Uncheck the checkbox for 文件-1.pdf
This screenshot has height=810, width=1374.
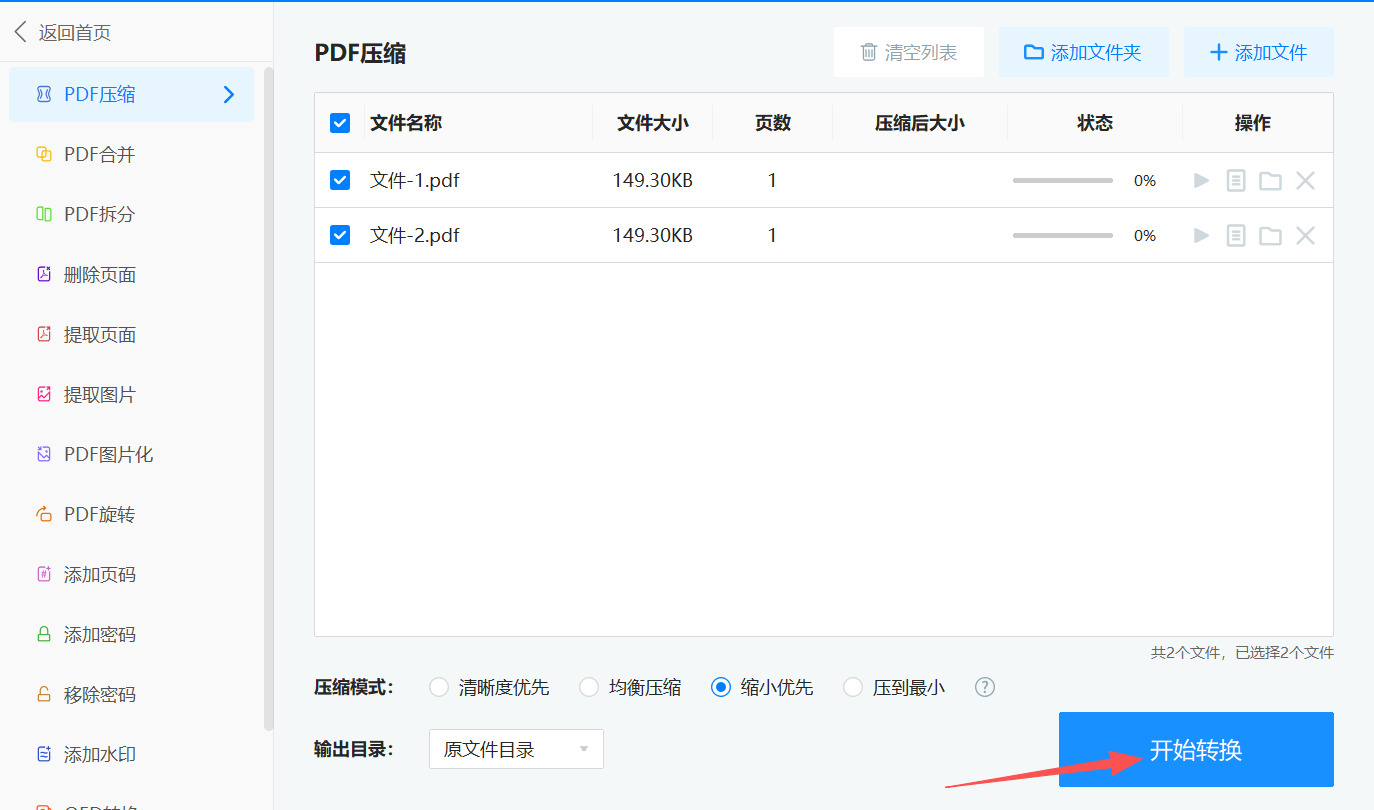point(340,180)
